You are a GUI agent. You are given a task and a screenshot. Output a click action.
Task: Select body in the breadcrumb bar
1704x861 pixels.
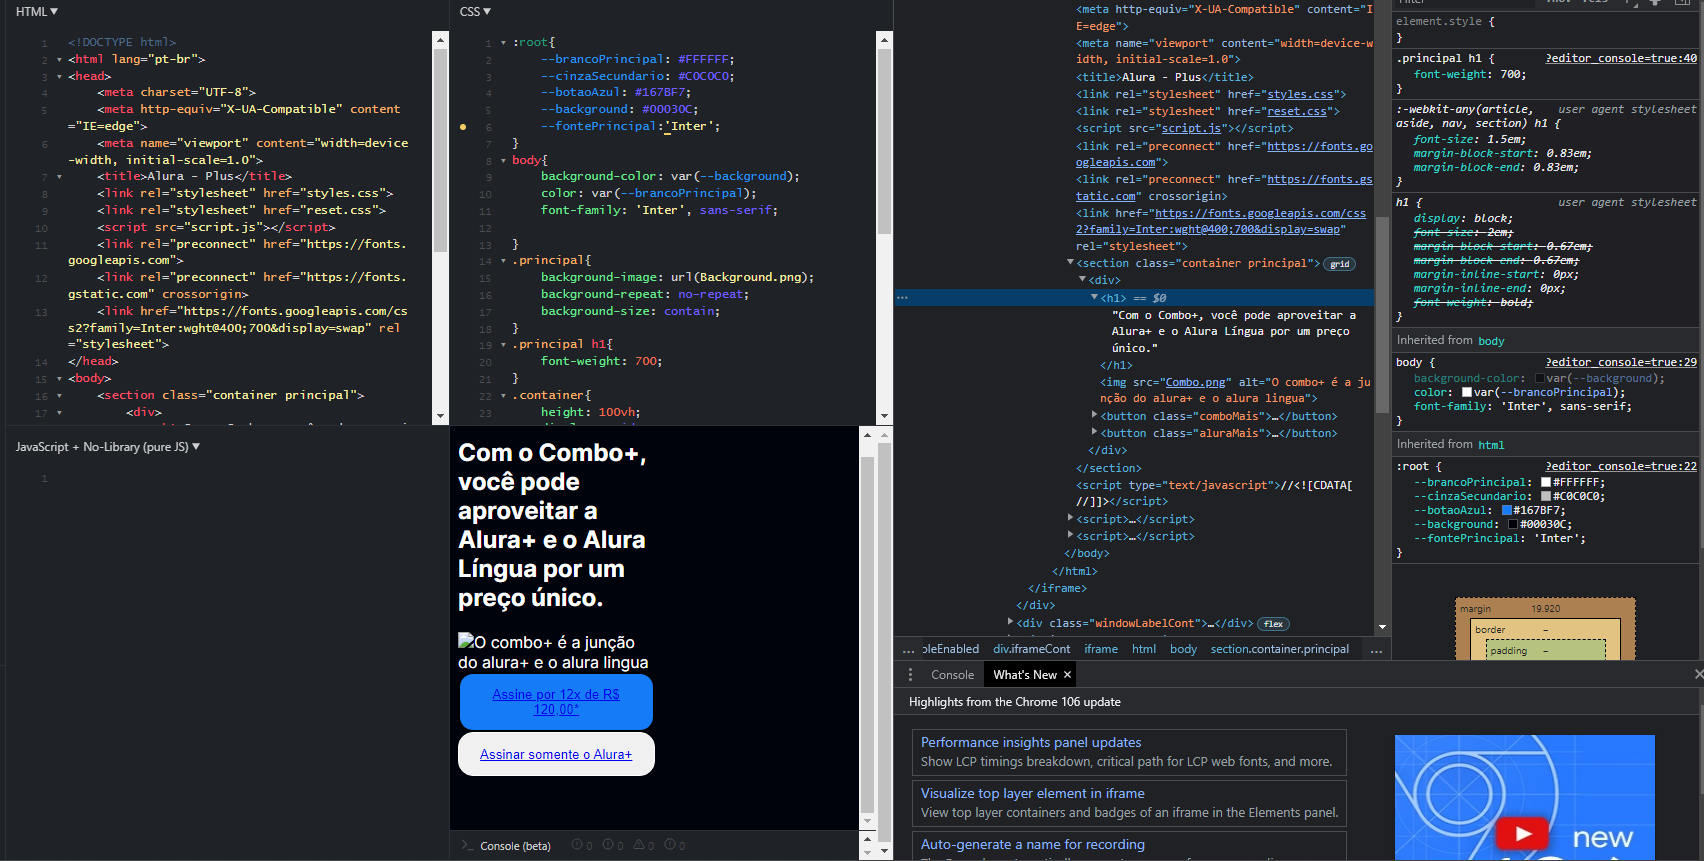tap(1183, 649)
